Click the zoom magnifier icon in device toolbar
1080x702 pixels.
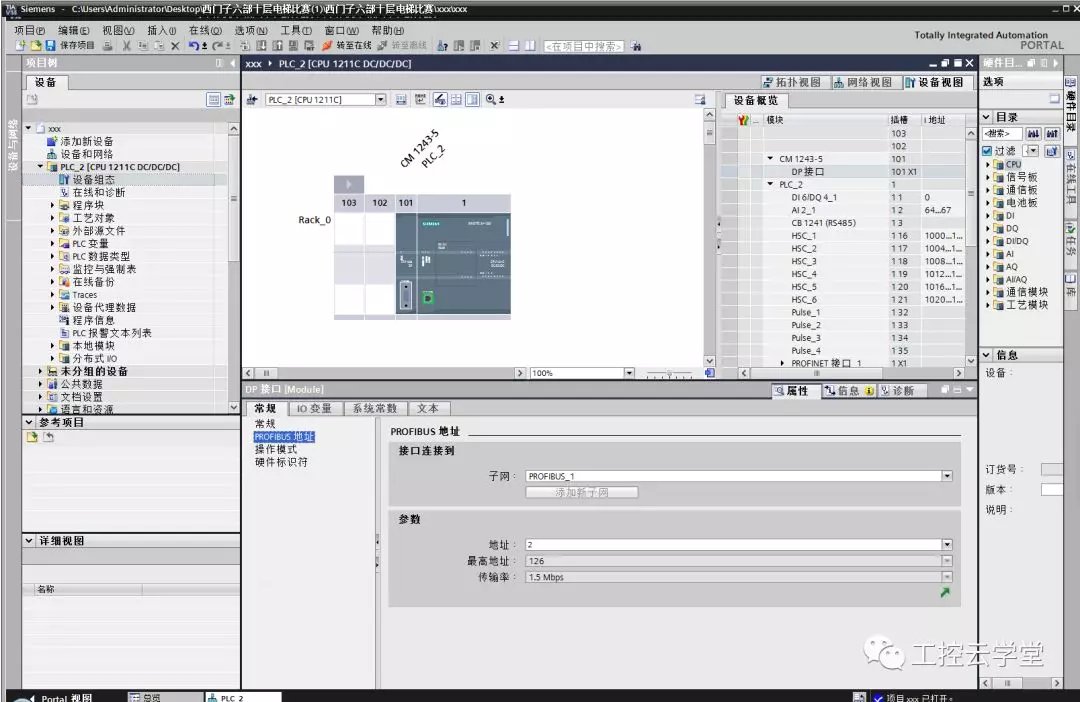[491, 100]
